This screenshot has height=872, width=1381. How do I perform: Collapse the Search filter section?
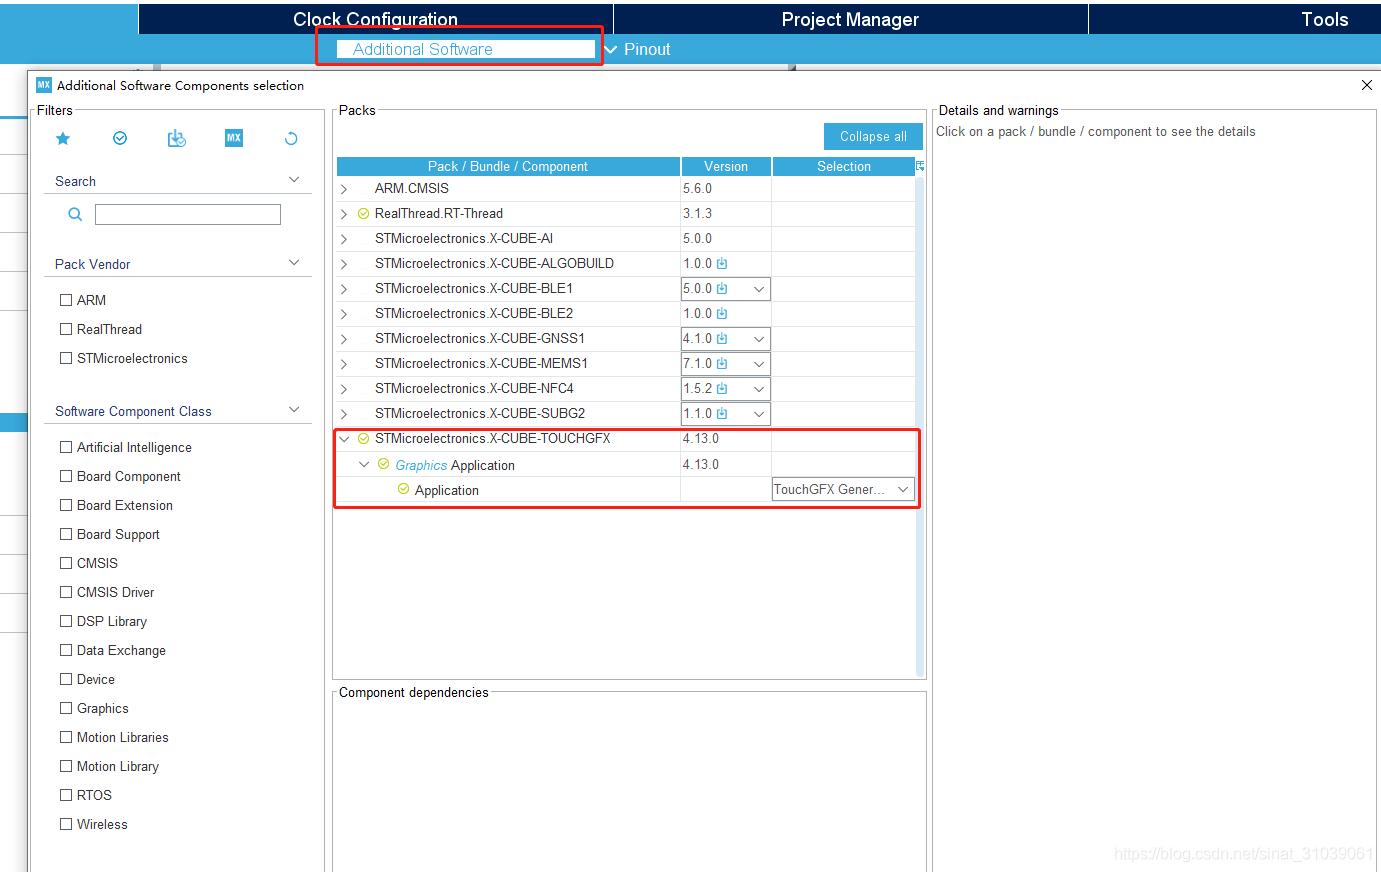point(294,180)
